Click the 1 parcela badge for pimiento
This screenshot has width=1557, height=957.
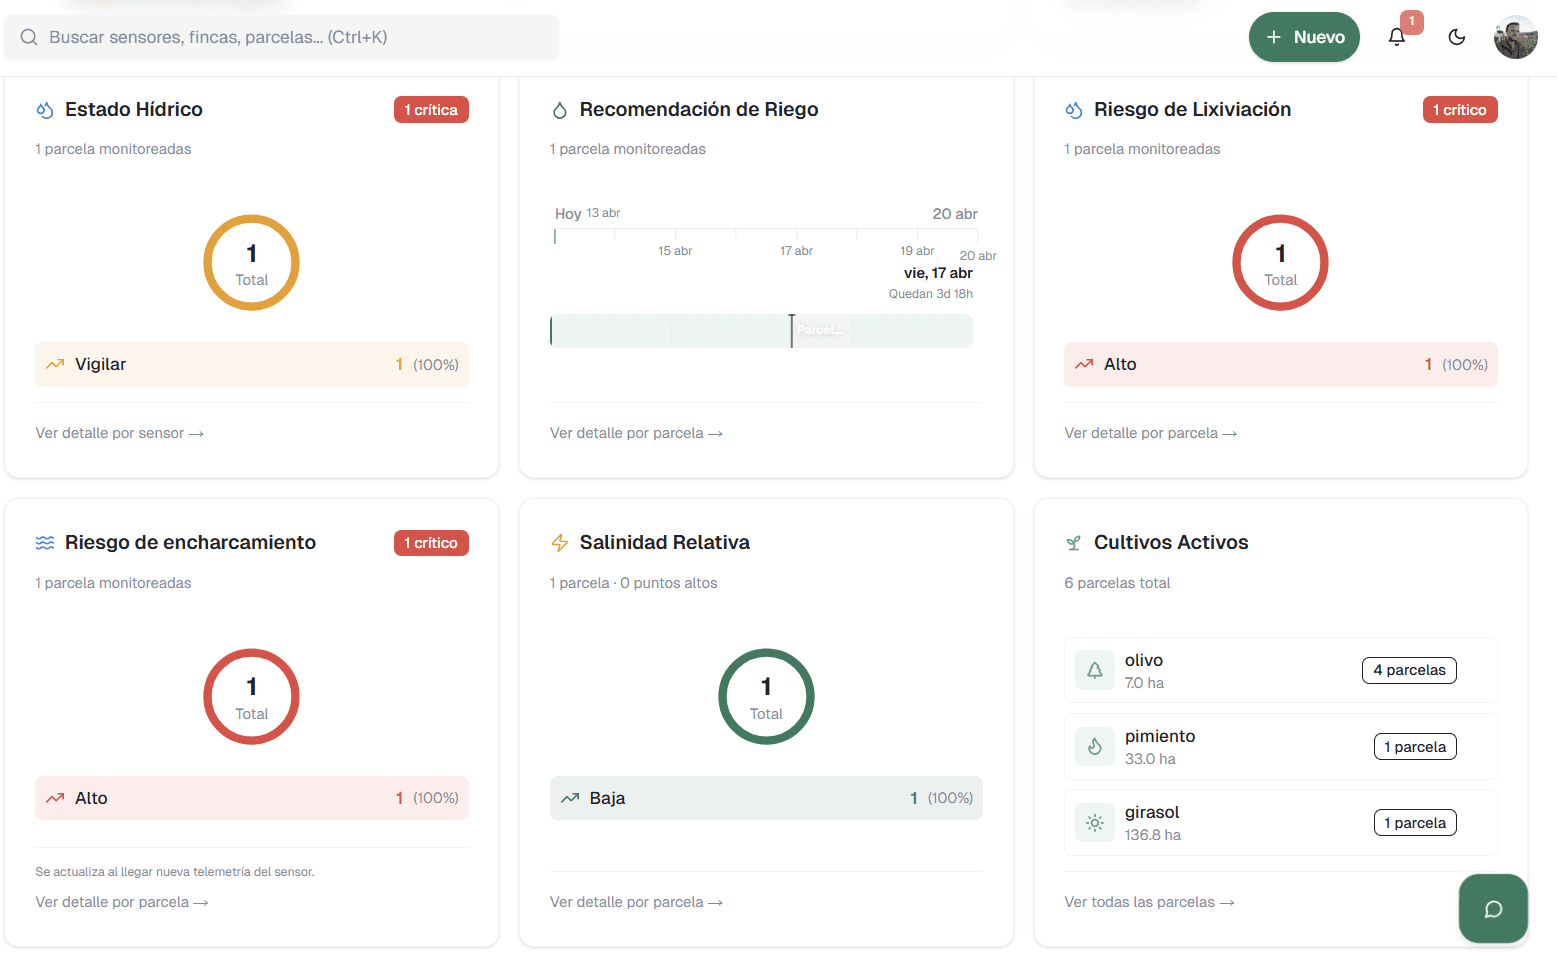pos(1415,747)
